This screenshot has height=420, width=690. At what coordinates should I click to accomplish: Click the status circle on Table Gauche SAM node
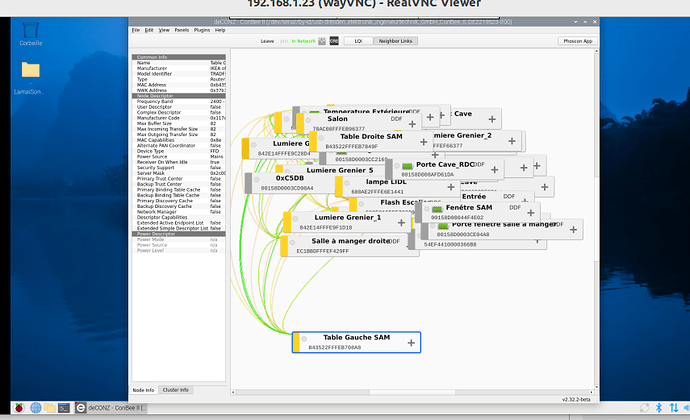point(304,339)
